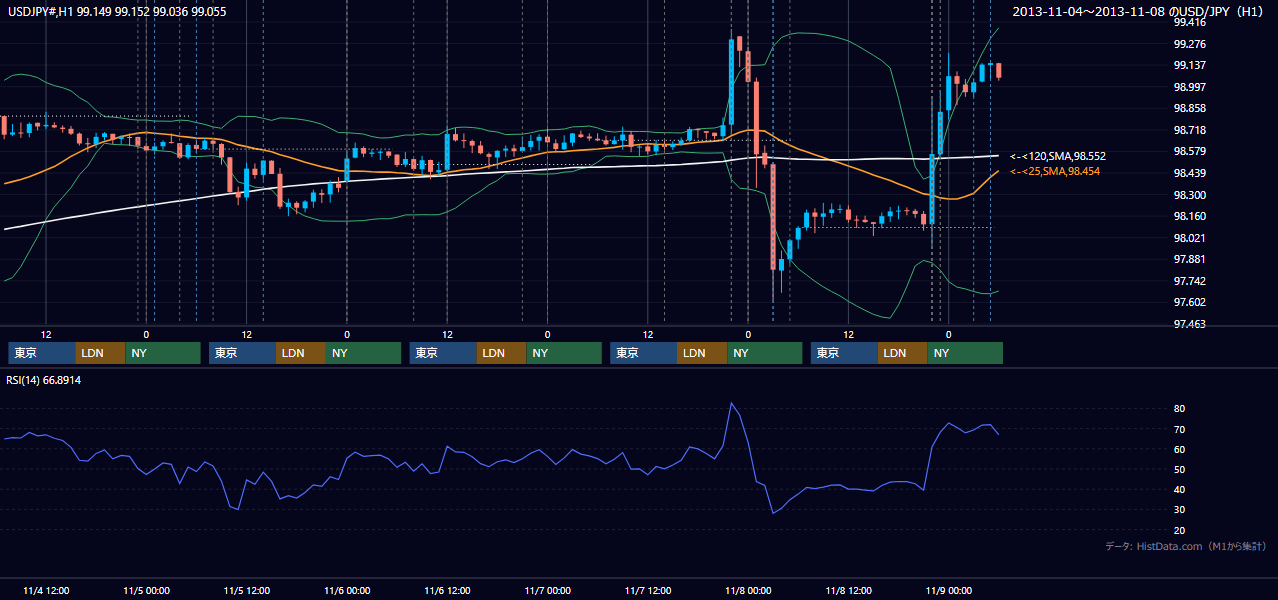1278x600 pixels.
Task: Click the 98.160 price axis label
Action: (x=1189, y=216)
